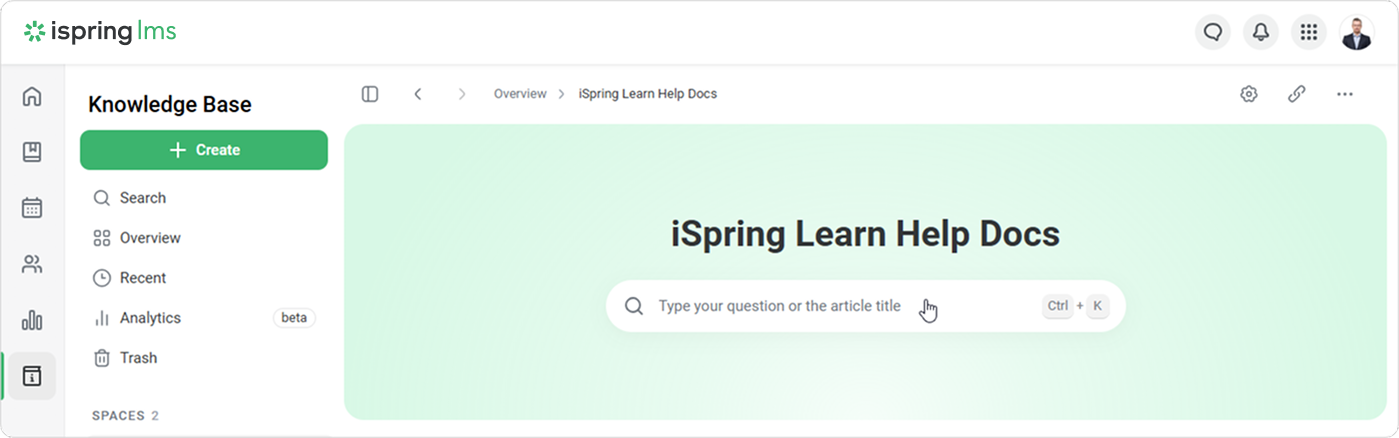
Task: Open the Users icon in left rail
Action: coord(32,264)
